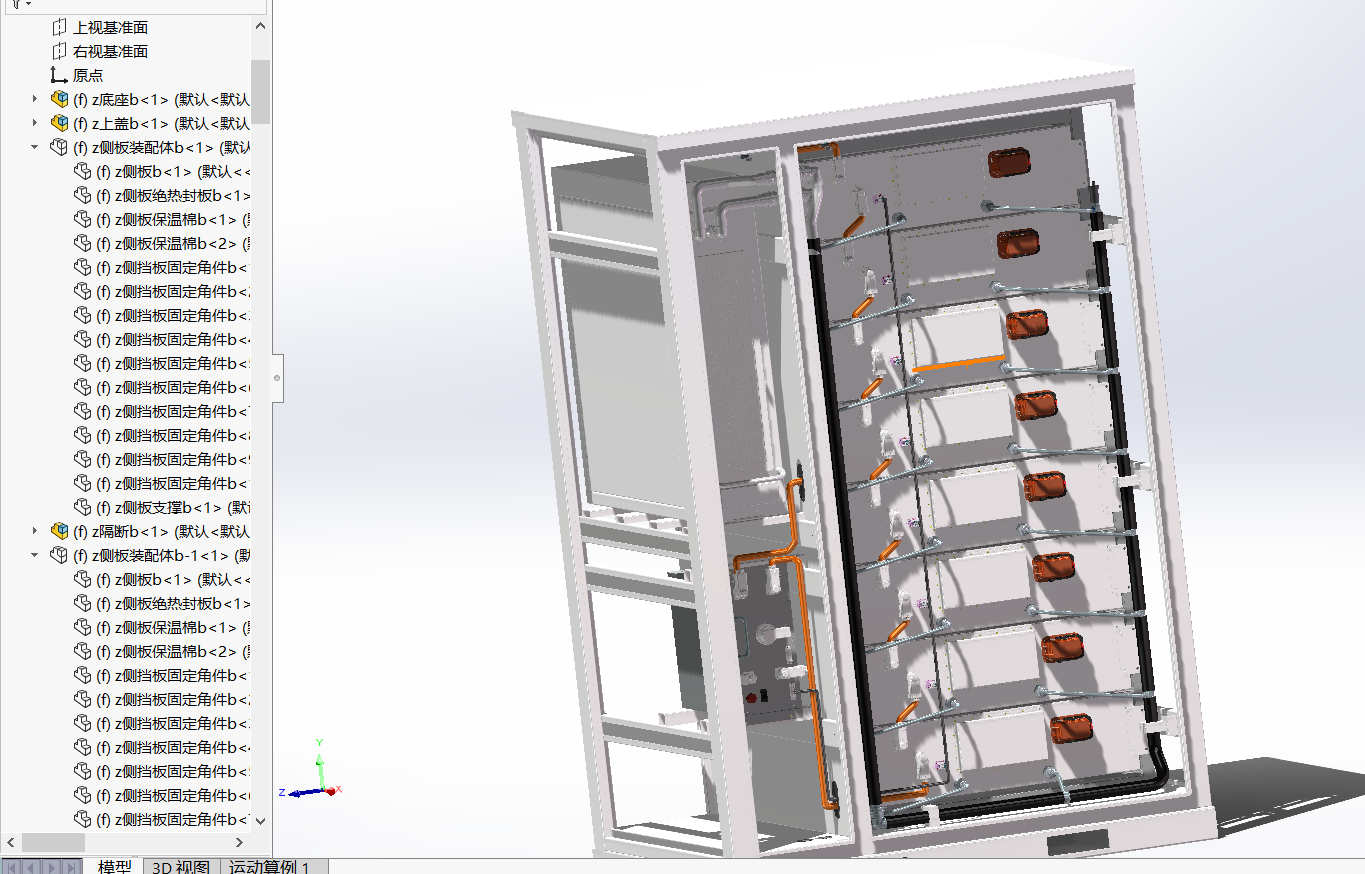Expand the z隔断b<1> tree node
1365x874 pixels.
pyautogui.click(x=35, y=531)
